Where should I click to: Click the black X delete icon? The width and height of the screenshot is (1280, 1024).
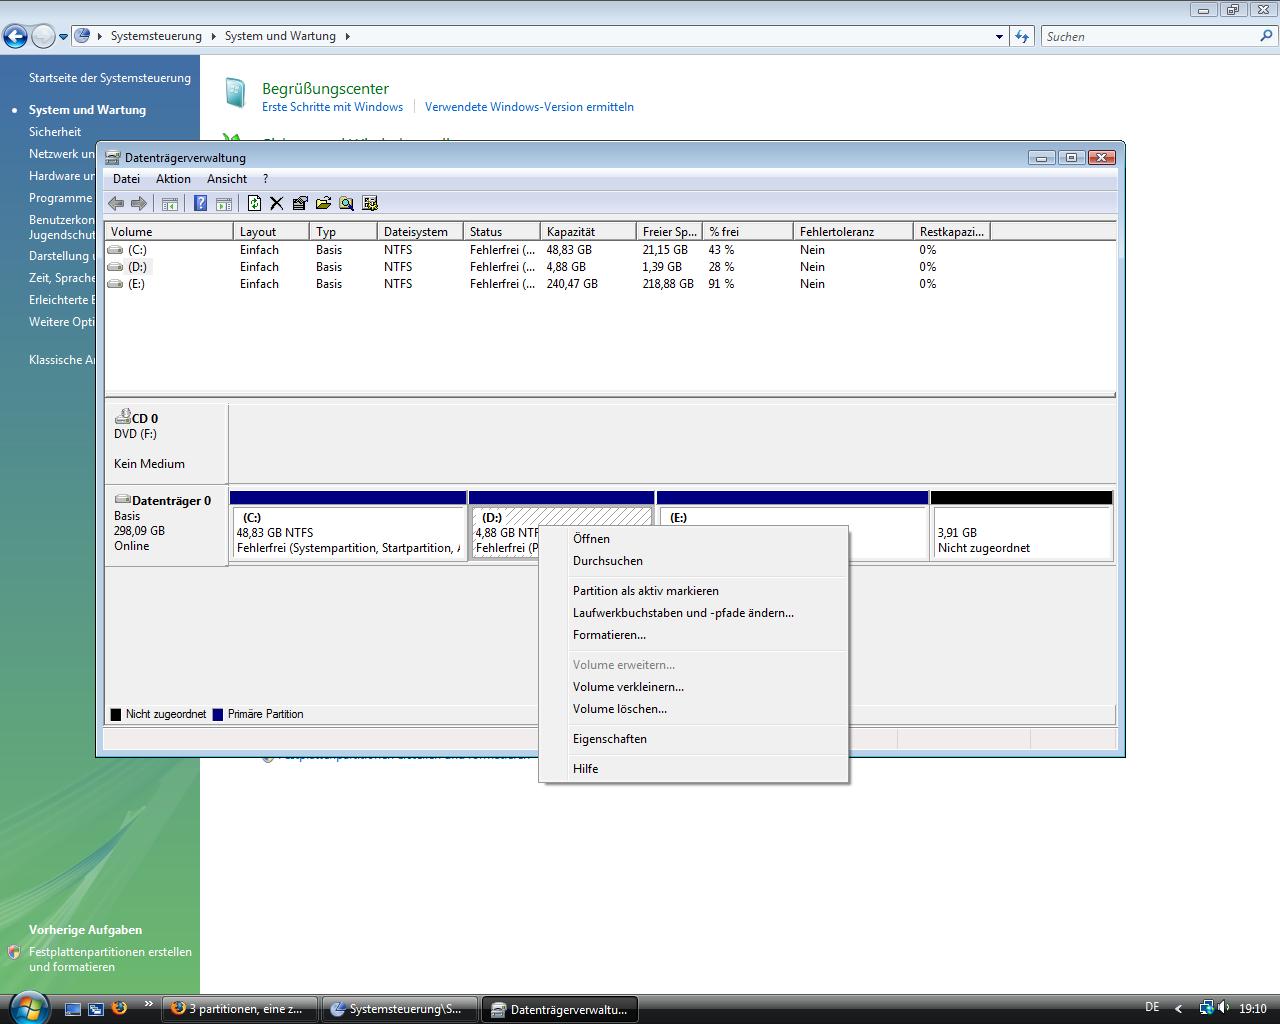[x=277, y=203]
